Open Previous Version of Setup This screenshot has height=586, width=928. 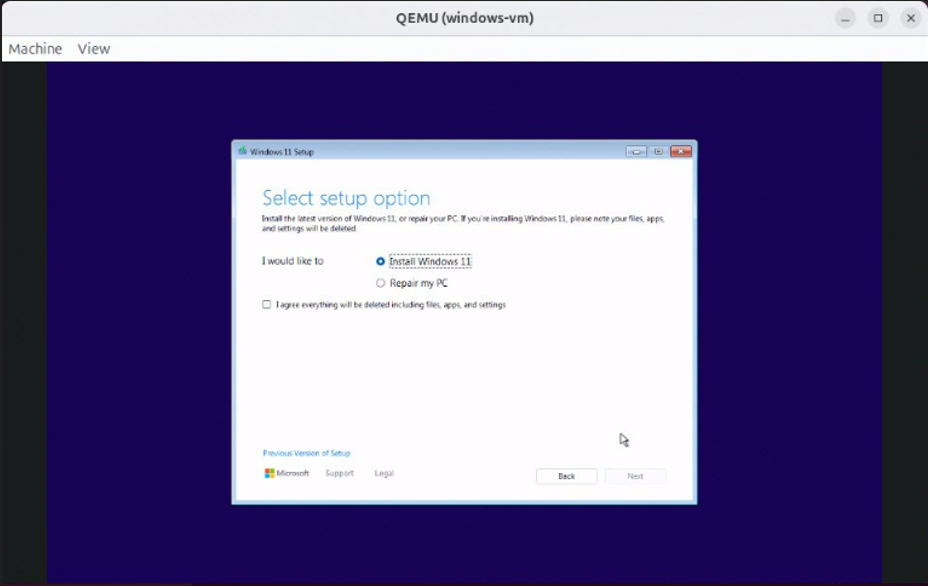pos(305,452)
